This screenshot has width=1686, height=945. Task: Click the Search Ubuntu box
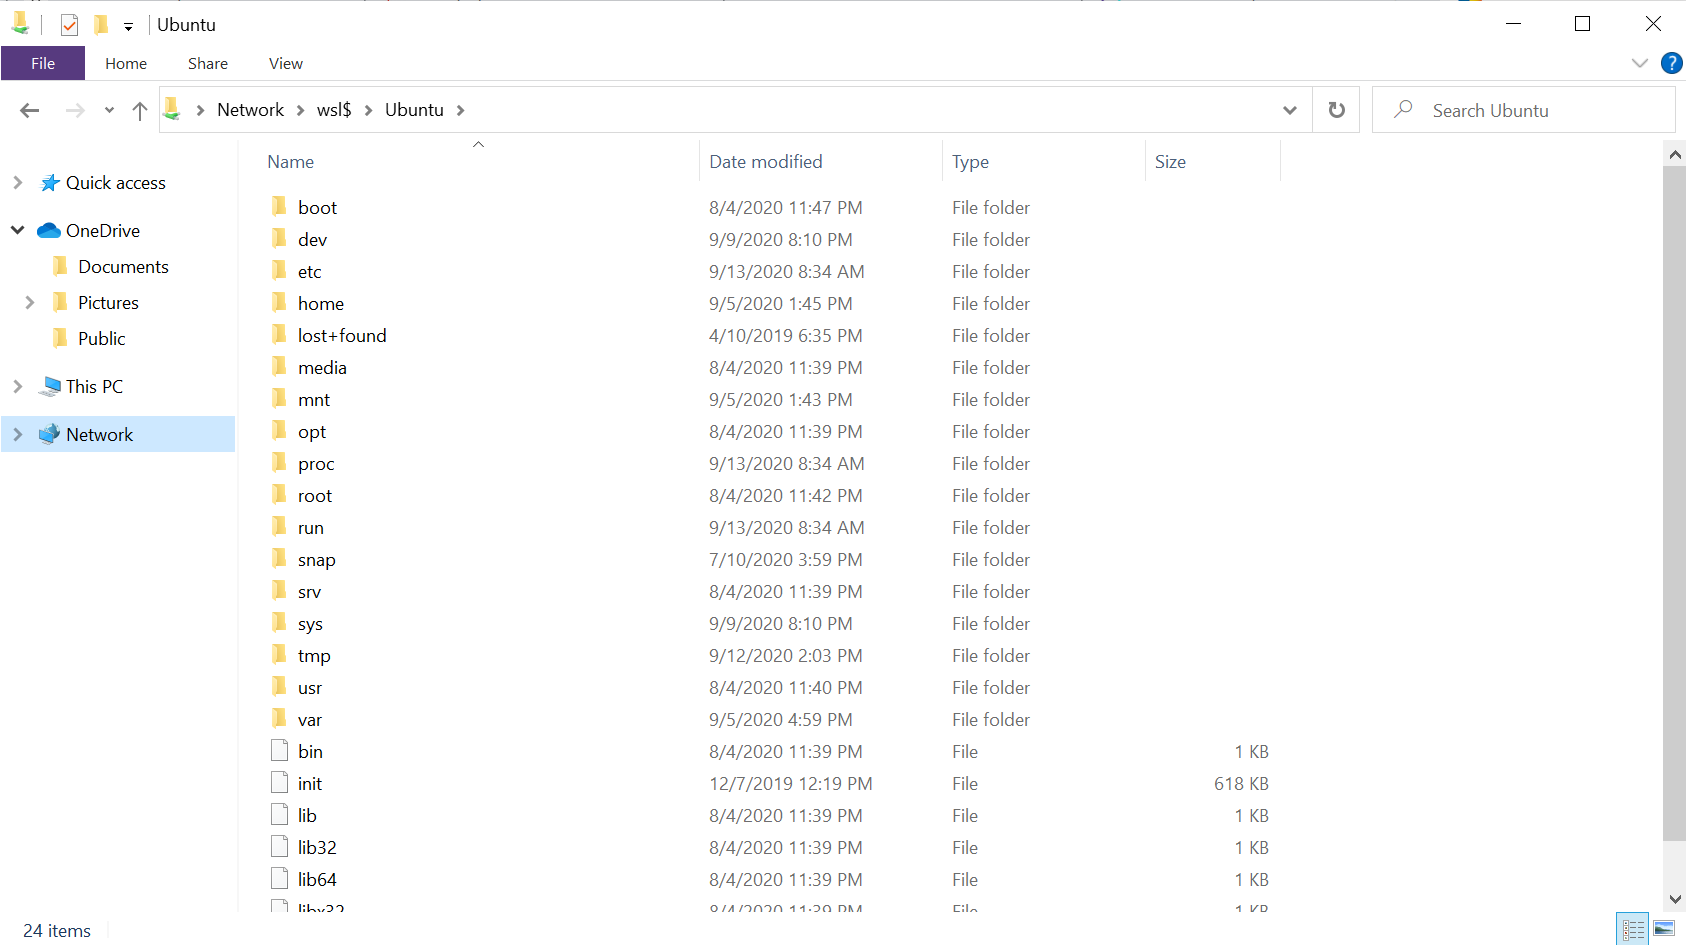pyautogui.click(x=1524, y=110)
